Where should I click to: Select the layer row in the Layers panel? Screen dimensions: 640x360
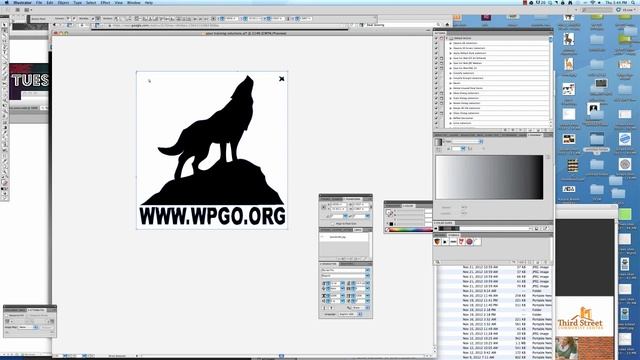click(x=345, y=237)
